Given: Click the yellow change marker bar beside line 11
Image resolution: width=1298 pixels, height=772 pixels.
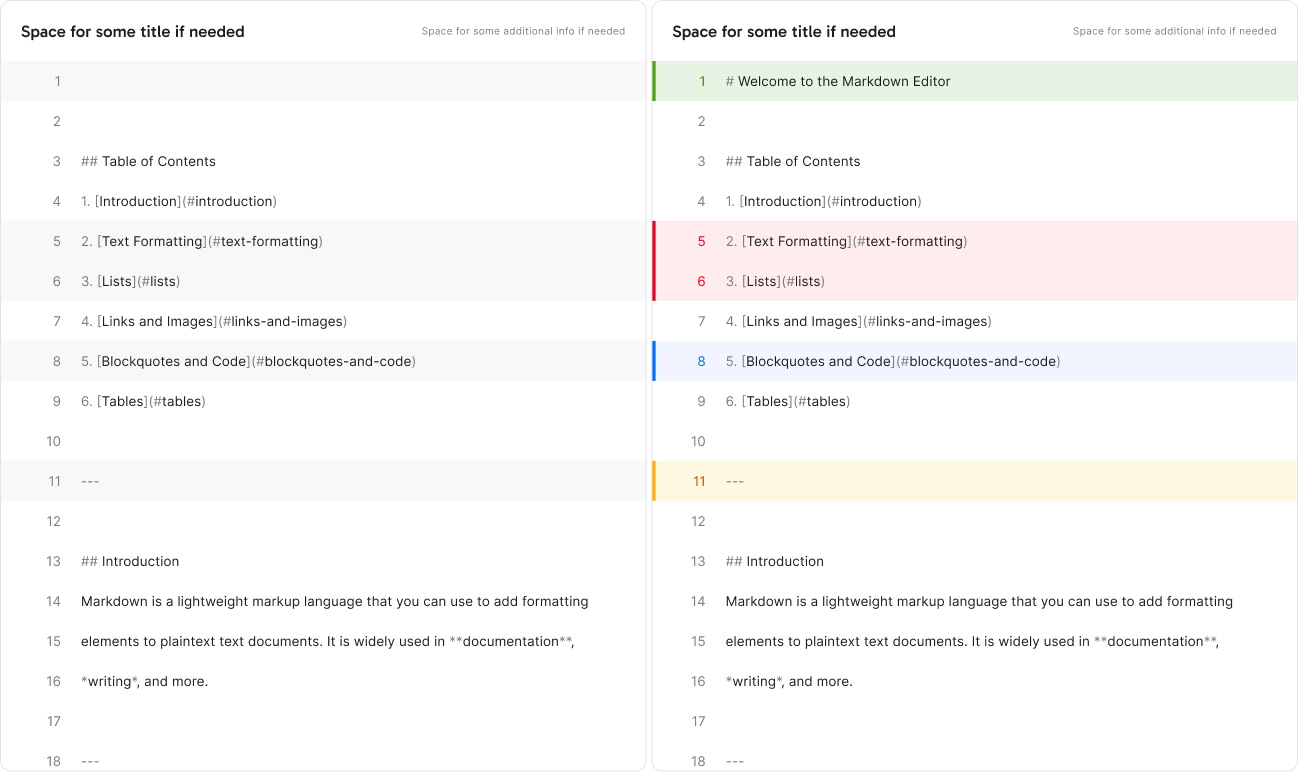Looking at the screenshot, I should (x=654, y=481).
